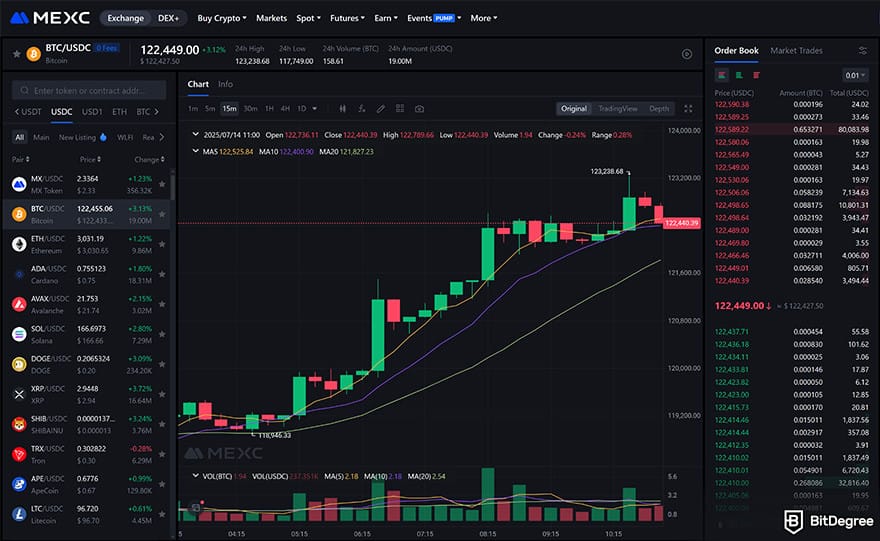Switch to DEX+ mode
This screenshot has width=880, height=541.
[x=168, y=18]
